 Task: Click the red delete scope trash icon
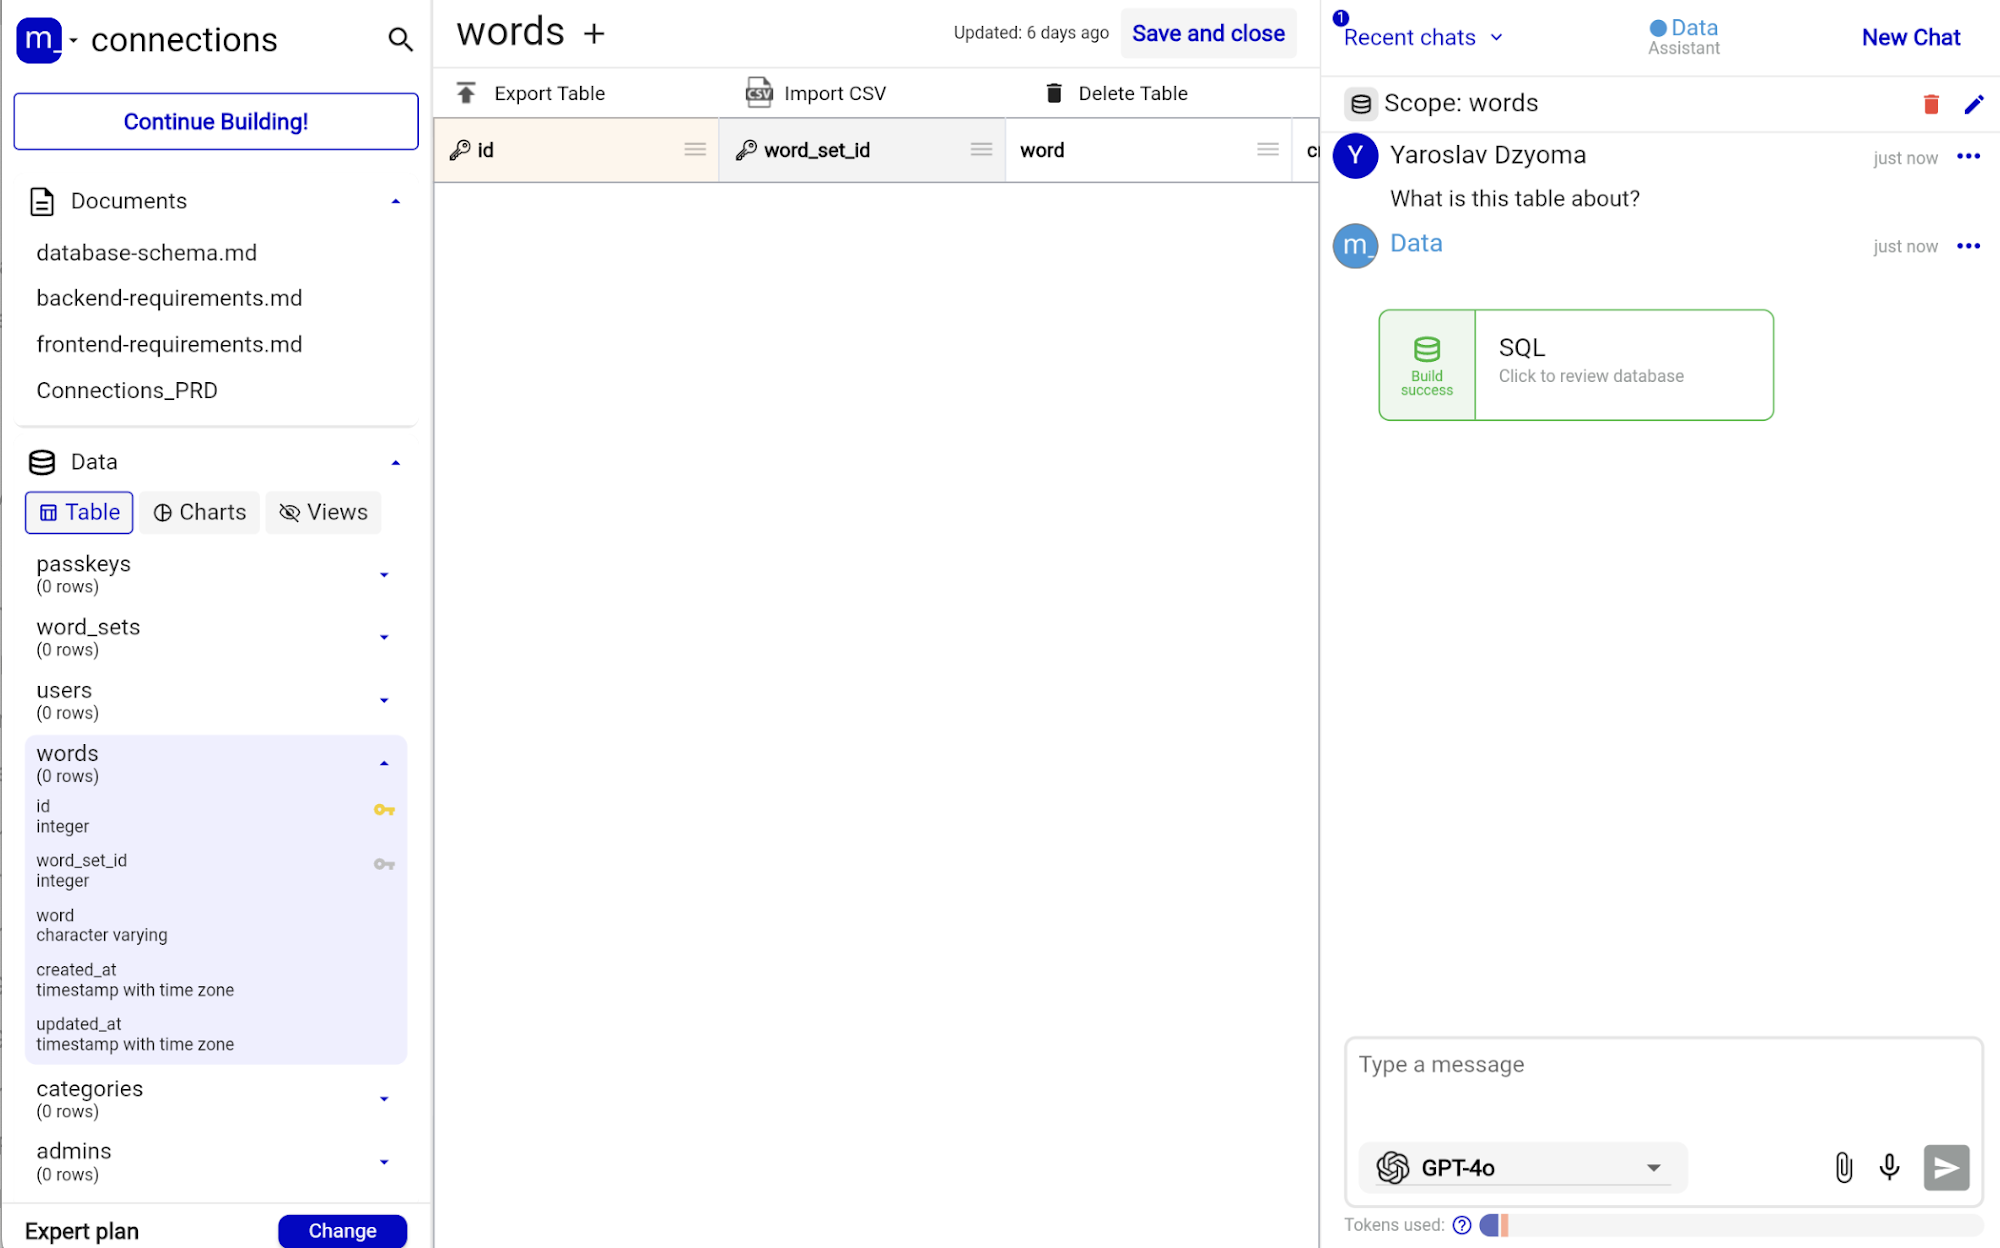pos(1931,104)
